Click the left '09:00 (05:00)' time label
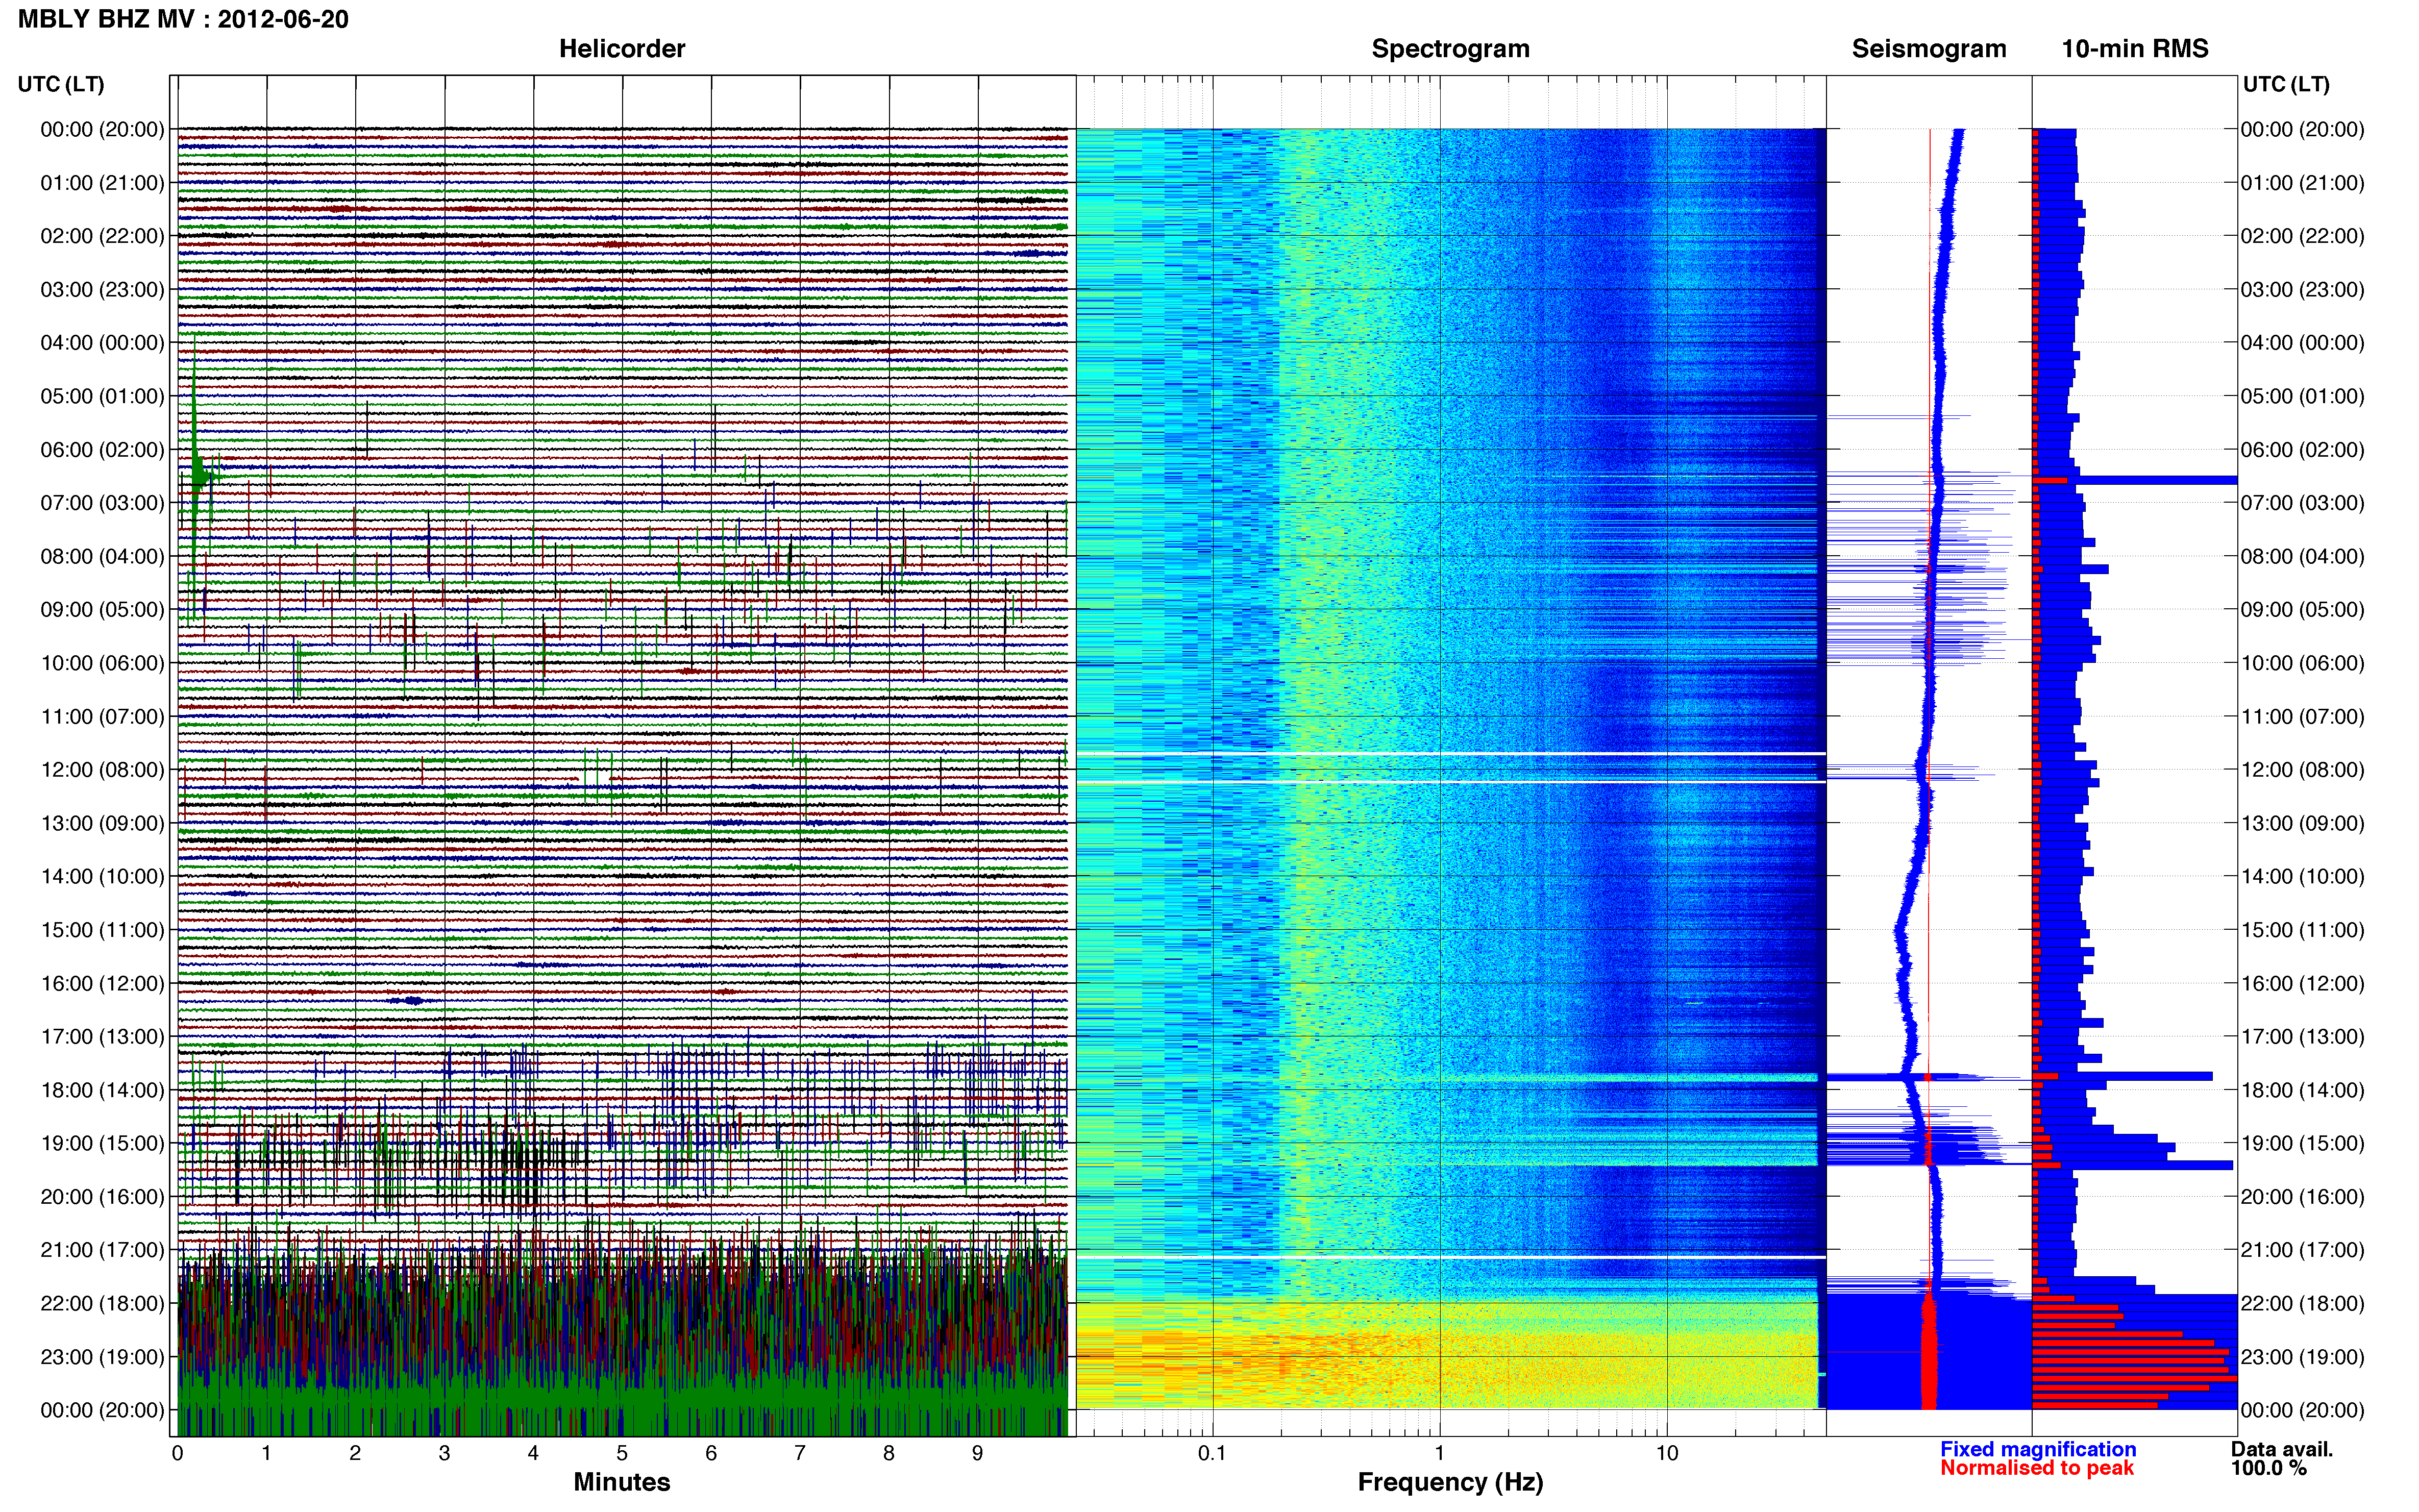 (x=102, y=610)
